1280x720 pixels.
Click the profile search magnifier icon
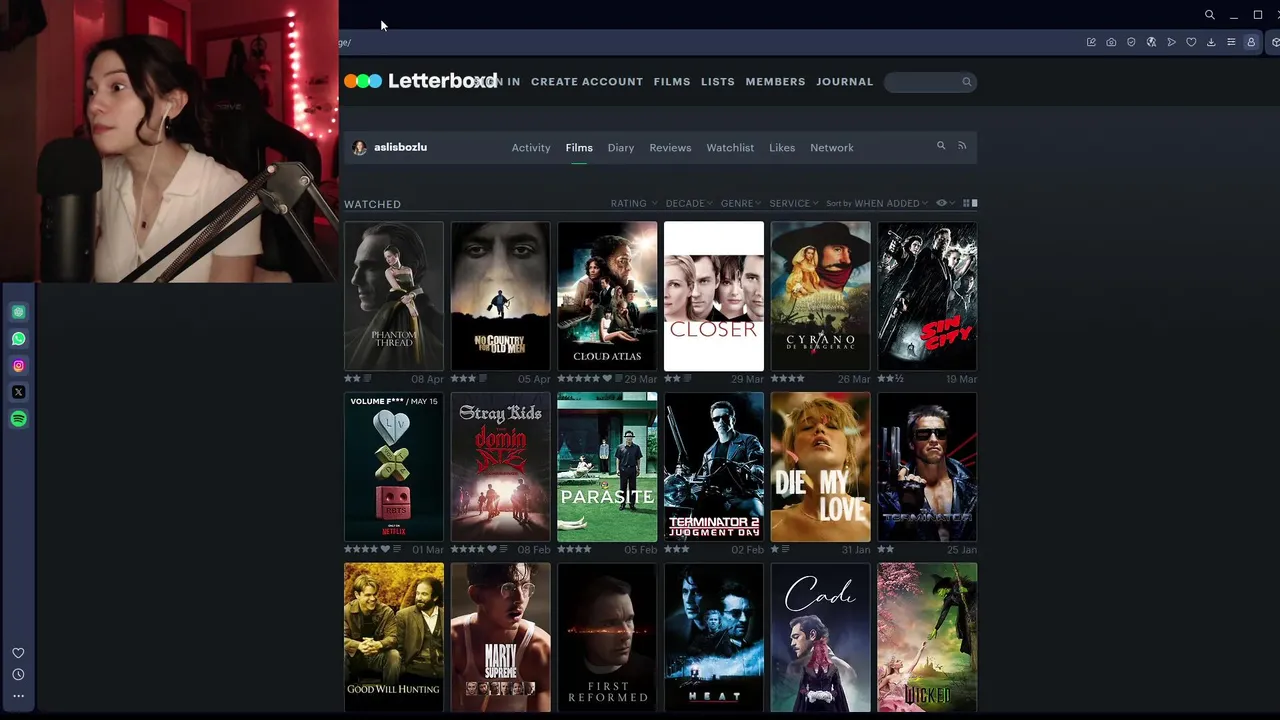[x=941, y=146]
